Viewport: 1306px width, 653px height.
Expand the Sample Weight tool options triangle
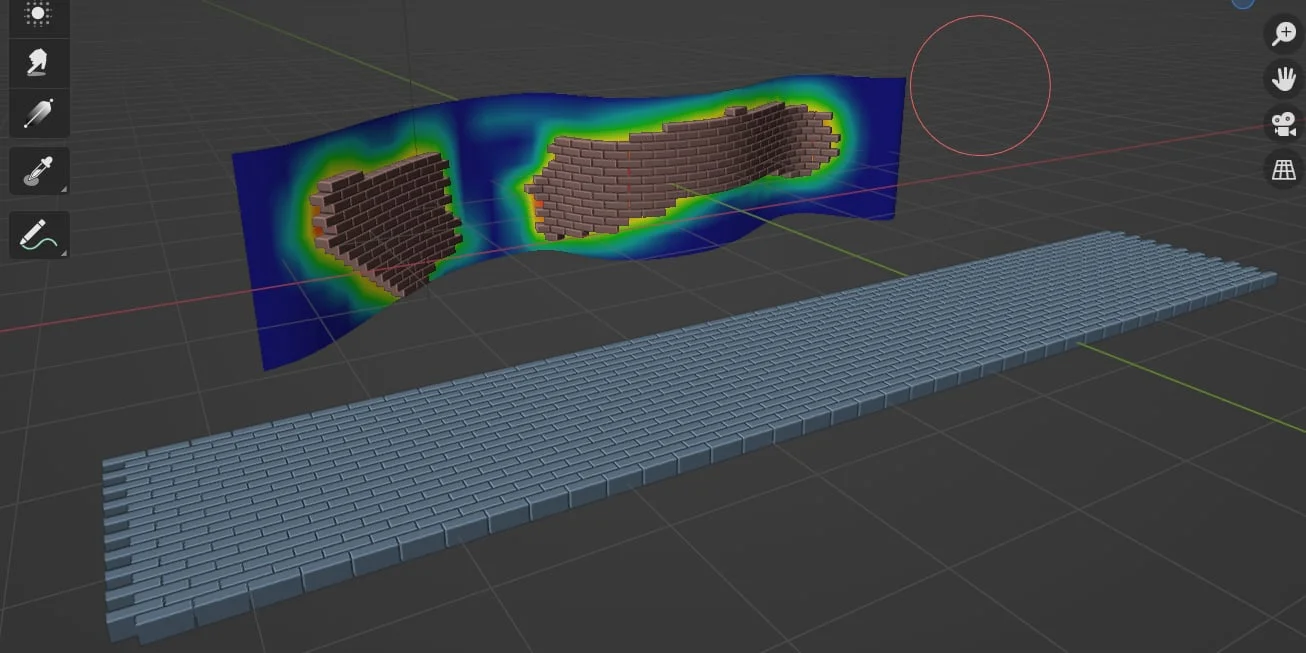point(62,190)
